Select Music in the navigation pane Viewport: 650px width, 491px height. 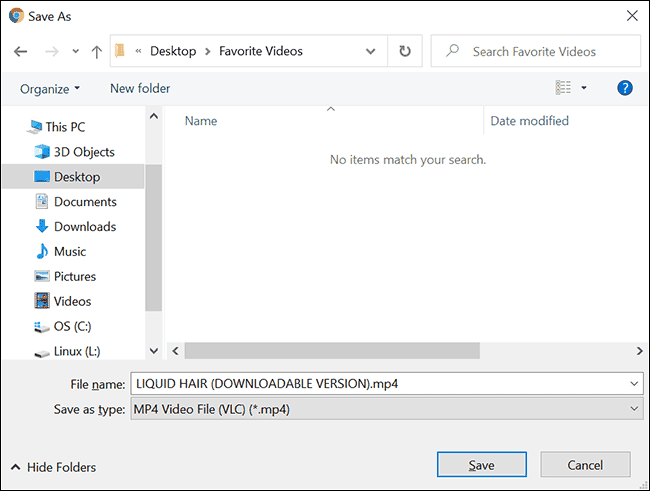[x=69, y=252]
